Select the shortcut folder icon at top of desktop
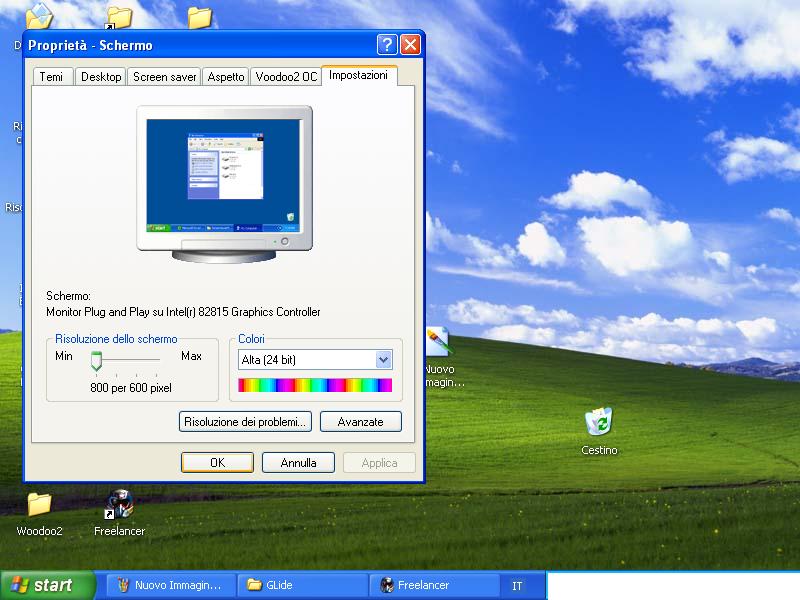 click(x=119, y=18)
